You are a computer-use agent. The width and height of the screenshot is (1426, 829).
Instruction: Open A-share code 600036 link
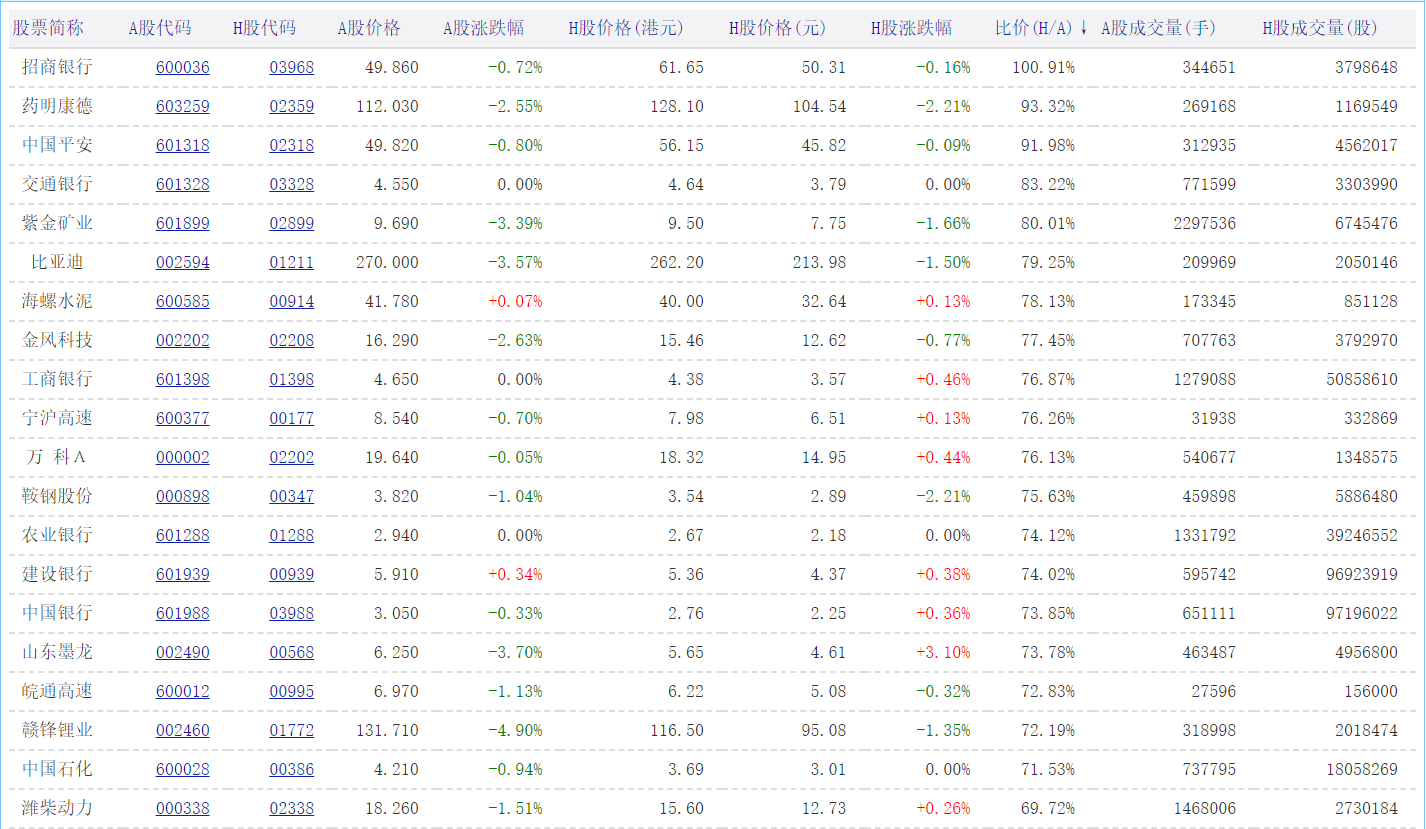point(183,67)
